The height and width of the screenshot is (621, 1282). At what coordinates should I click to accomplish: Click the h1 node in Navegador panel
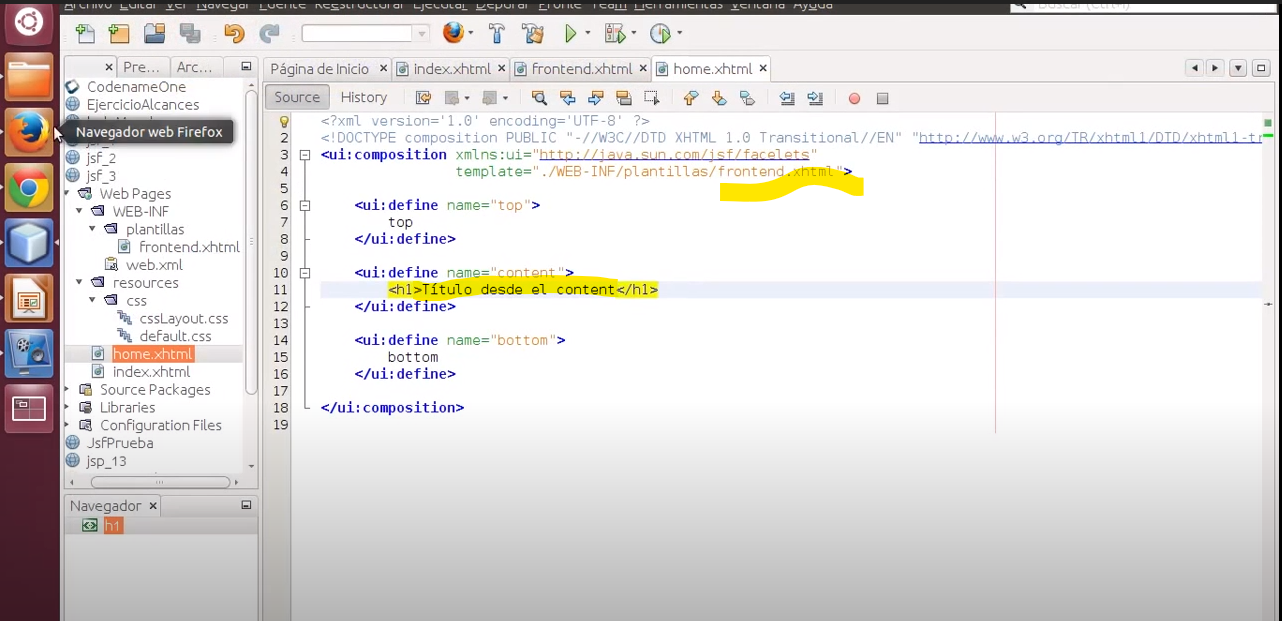[113, 525]
